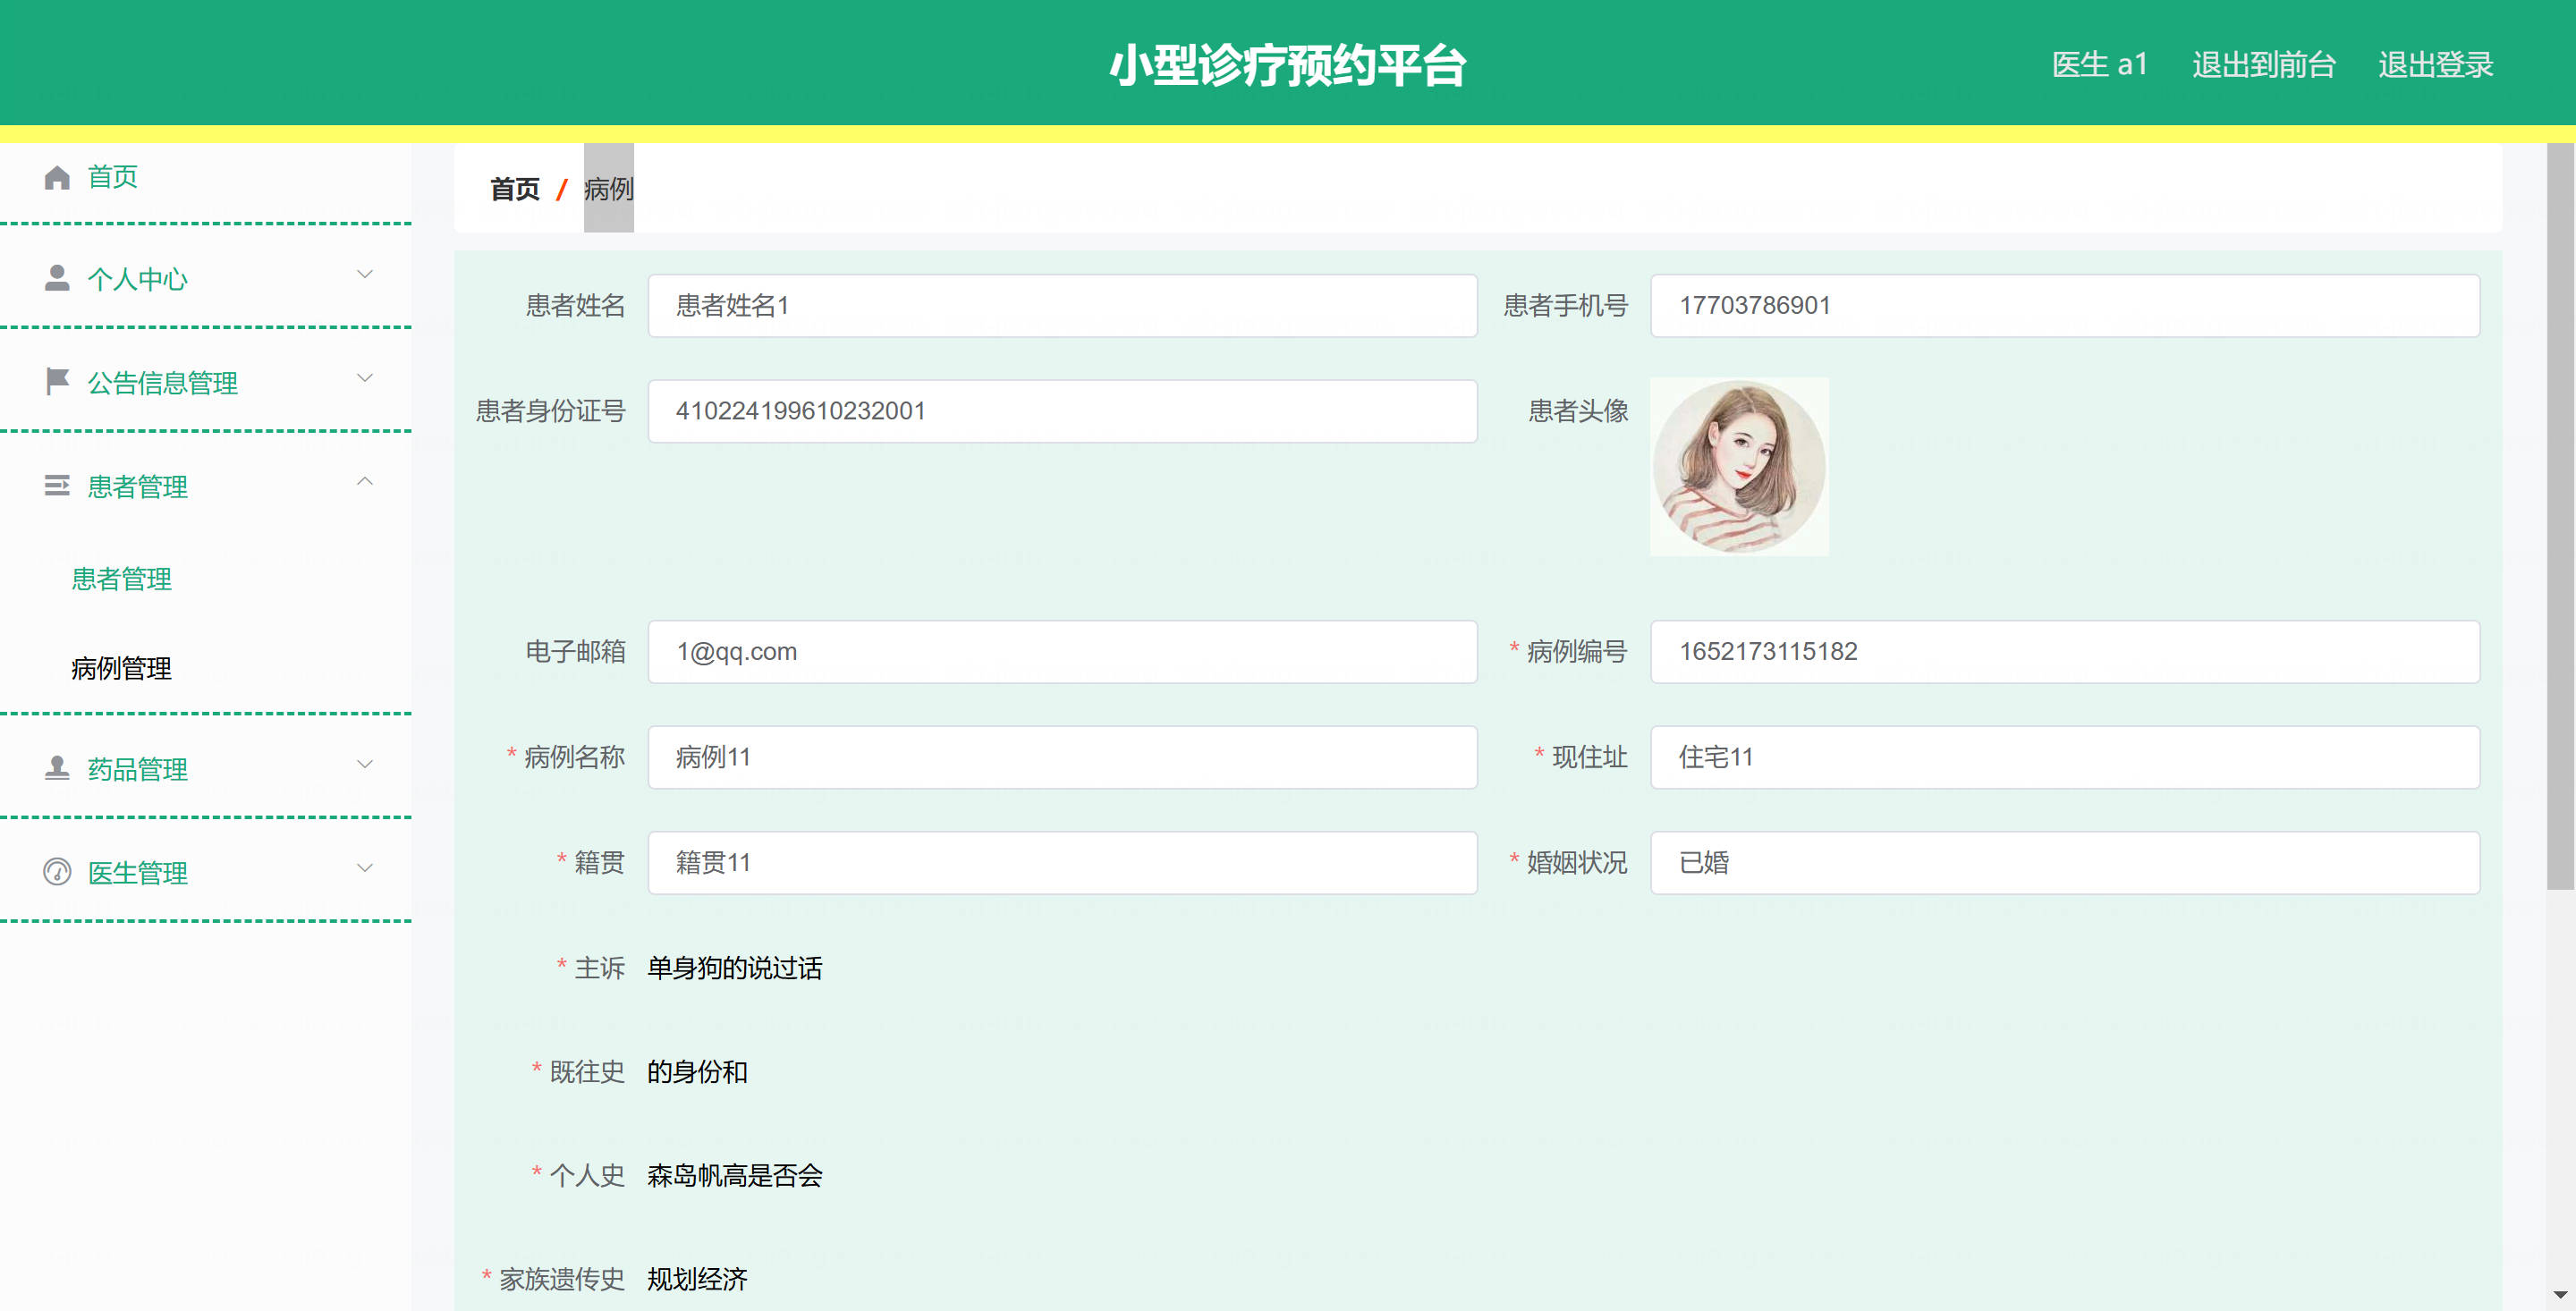Click the patient avatar thumbnail
Image resolution: width=2576 pixels, height=1311 pixels.
point(1739,466)
